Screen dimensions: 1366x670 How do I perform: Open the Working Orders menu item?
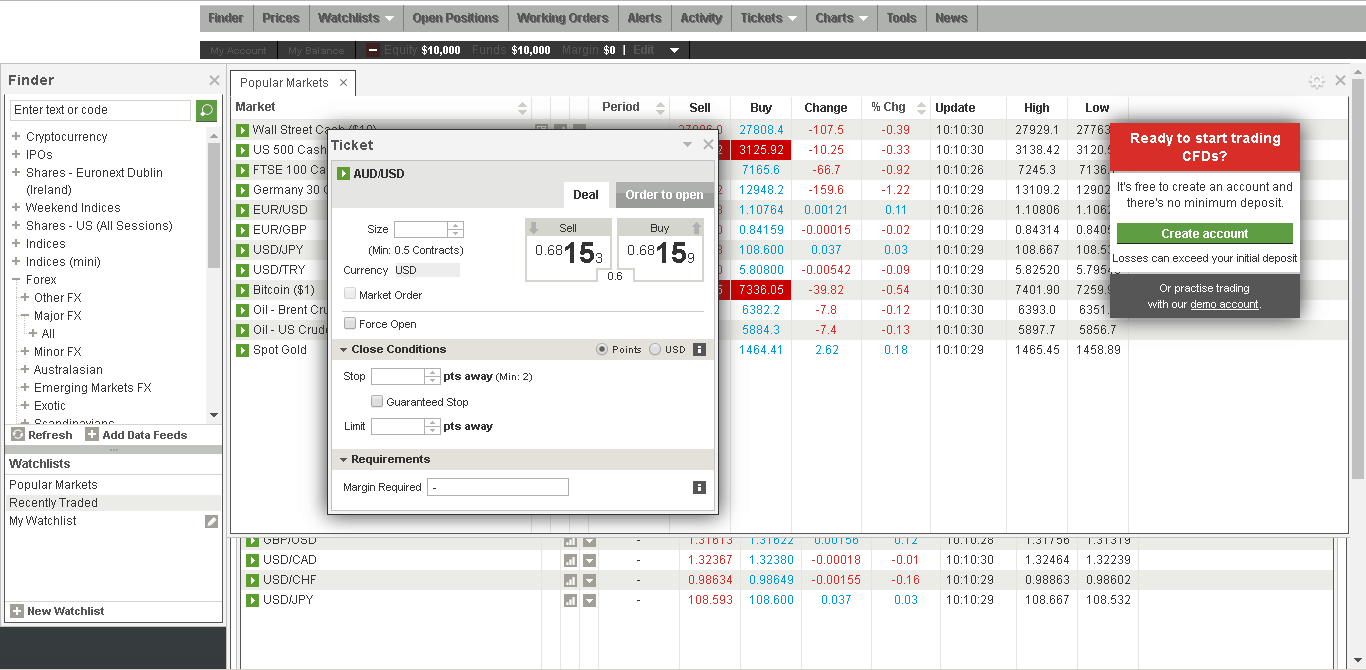coord(562,18)
